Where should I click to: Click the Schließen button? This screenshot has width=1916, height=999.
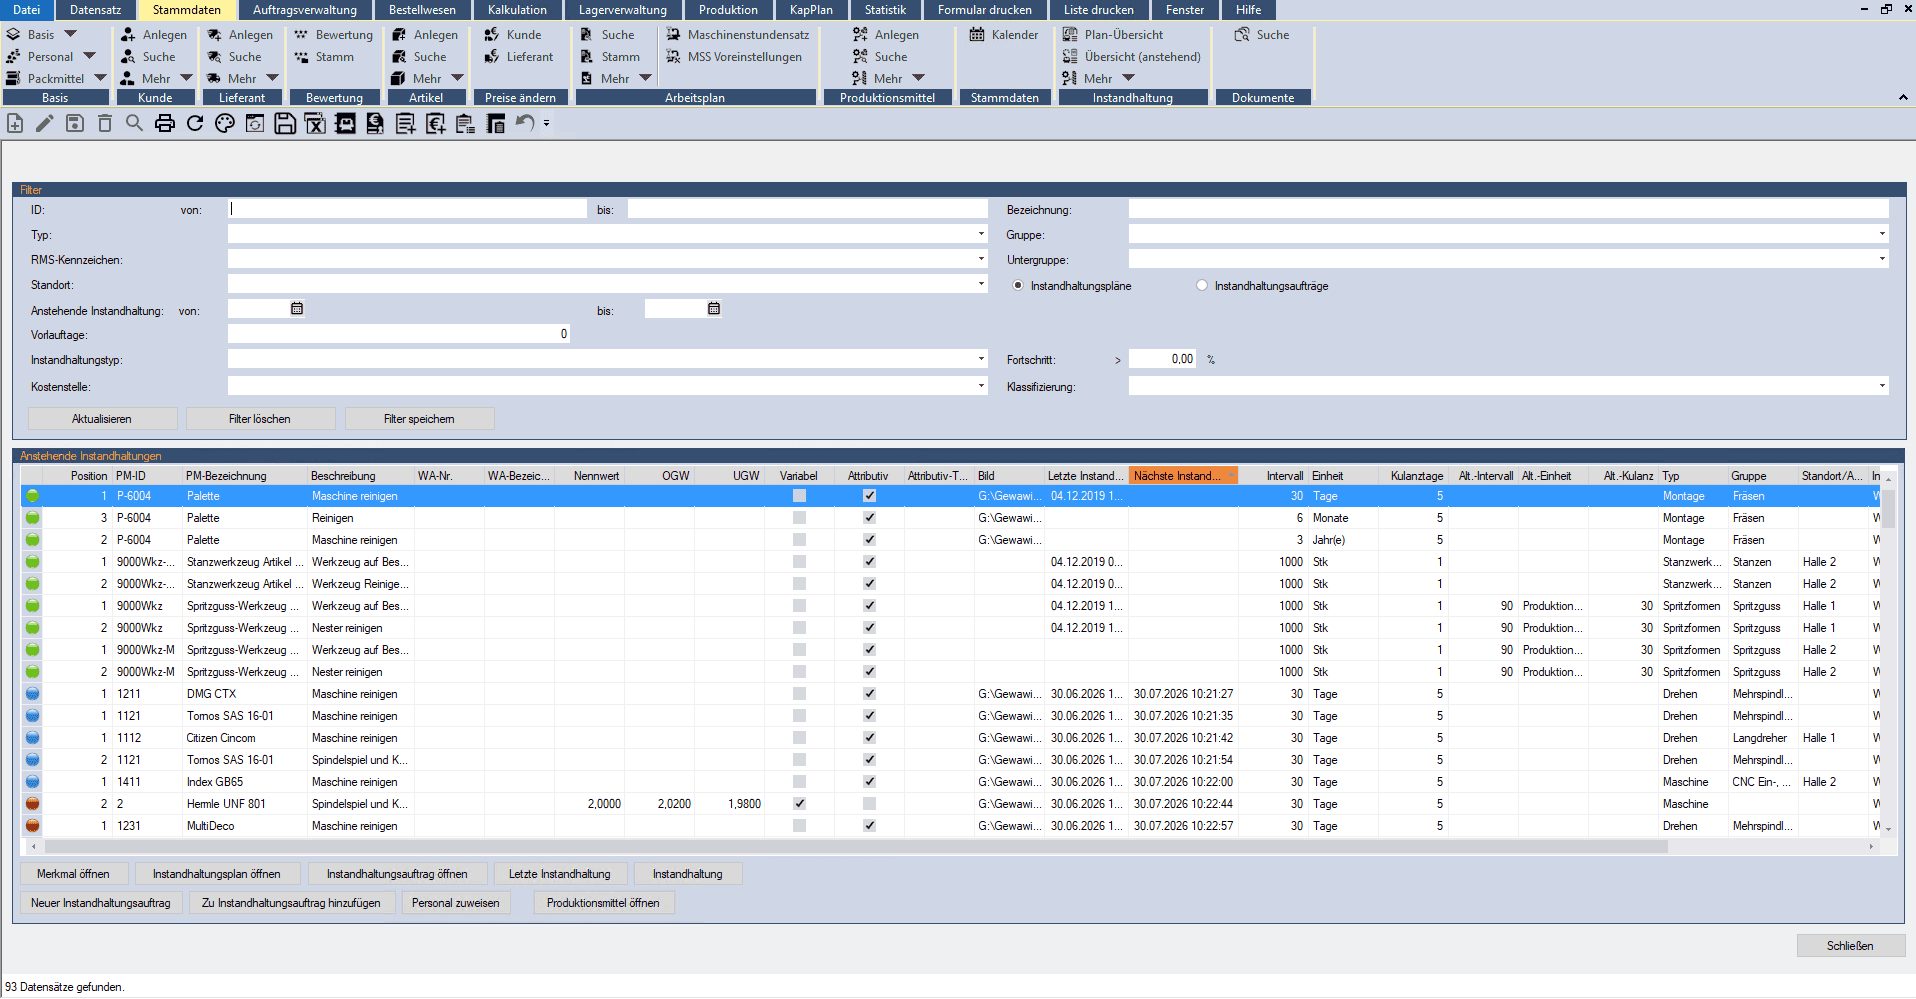[x=1850, y=946]
